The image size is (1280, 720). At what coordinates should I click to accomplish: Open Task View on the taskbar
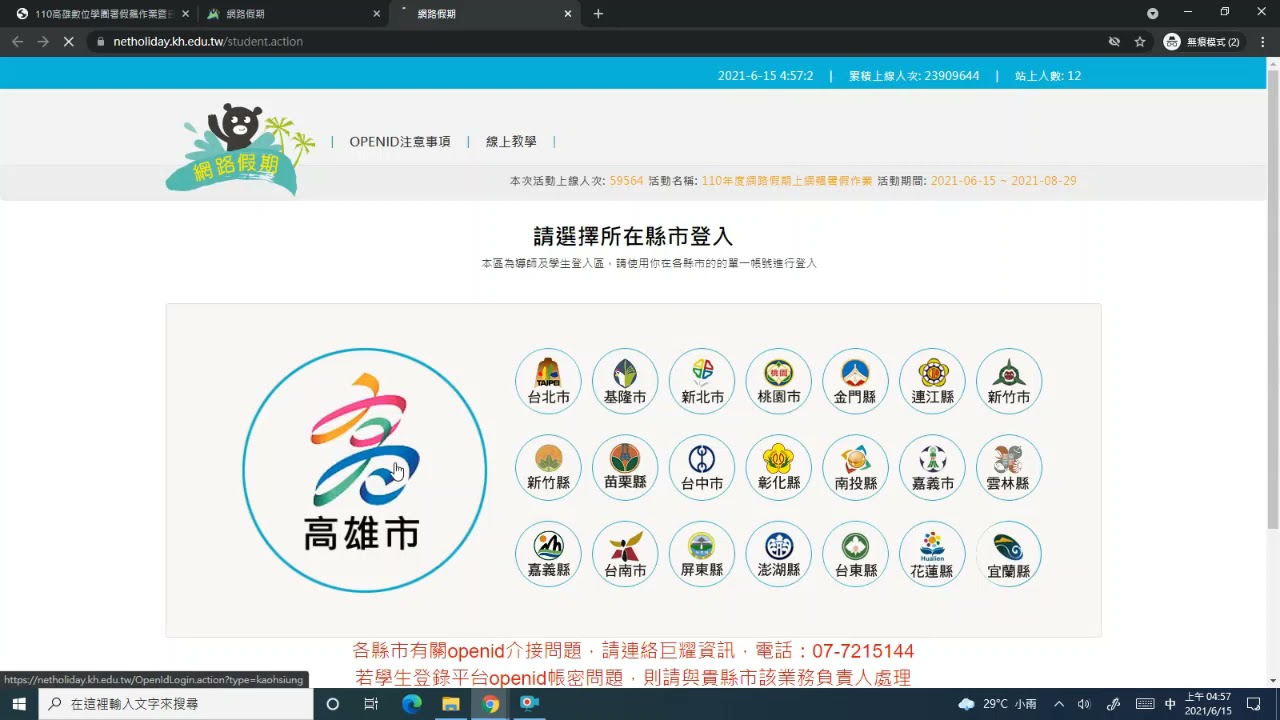[371, 704]
